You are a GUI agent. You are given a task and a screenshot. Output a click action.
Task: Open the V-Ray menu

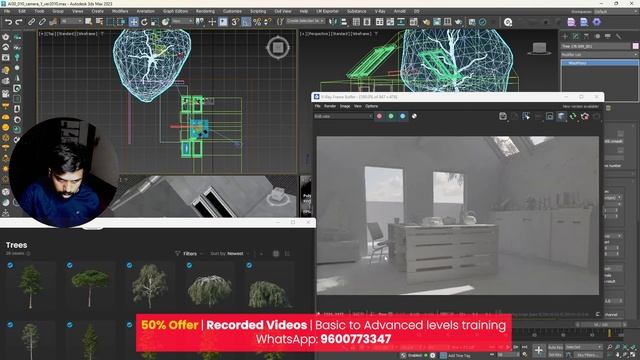tap(380, 11)
